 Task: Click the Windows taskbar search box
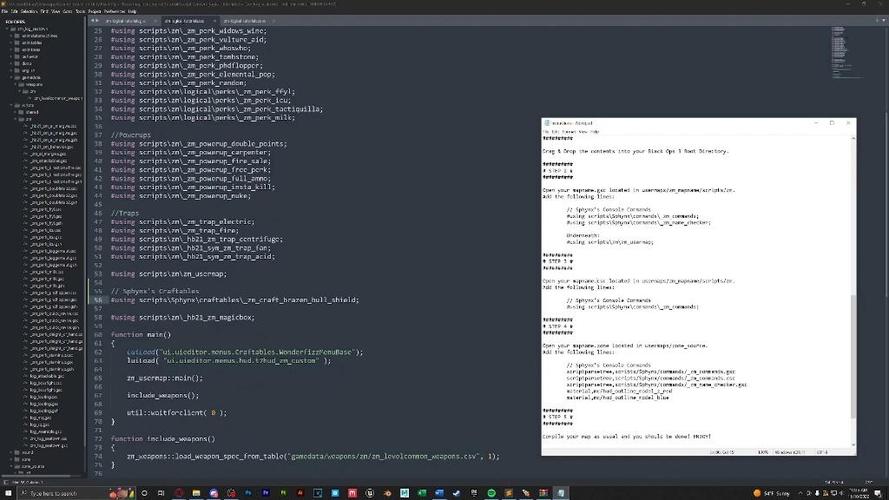[x=62, y=493]
